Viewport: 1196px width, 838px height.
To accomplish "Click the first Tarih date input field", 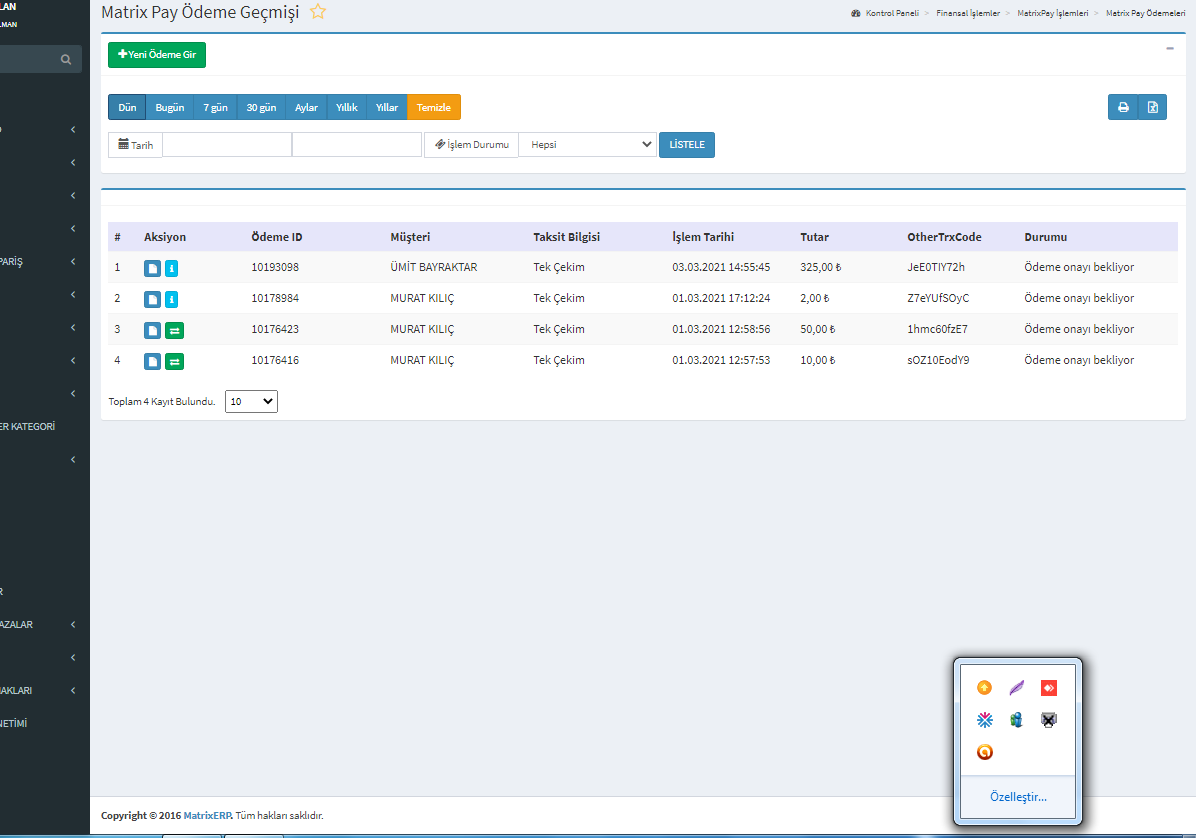I will pos(227,145).
